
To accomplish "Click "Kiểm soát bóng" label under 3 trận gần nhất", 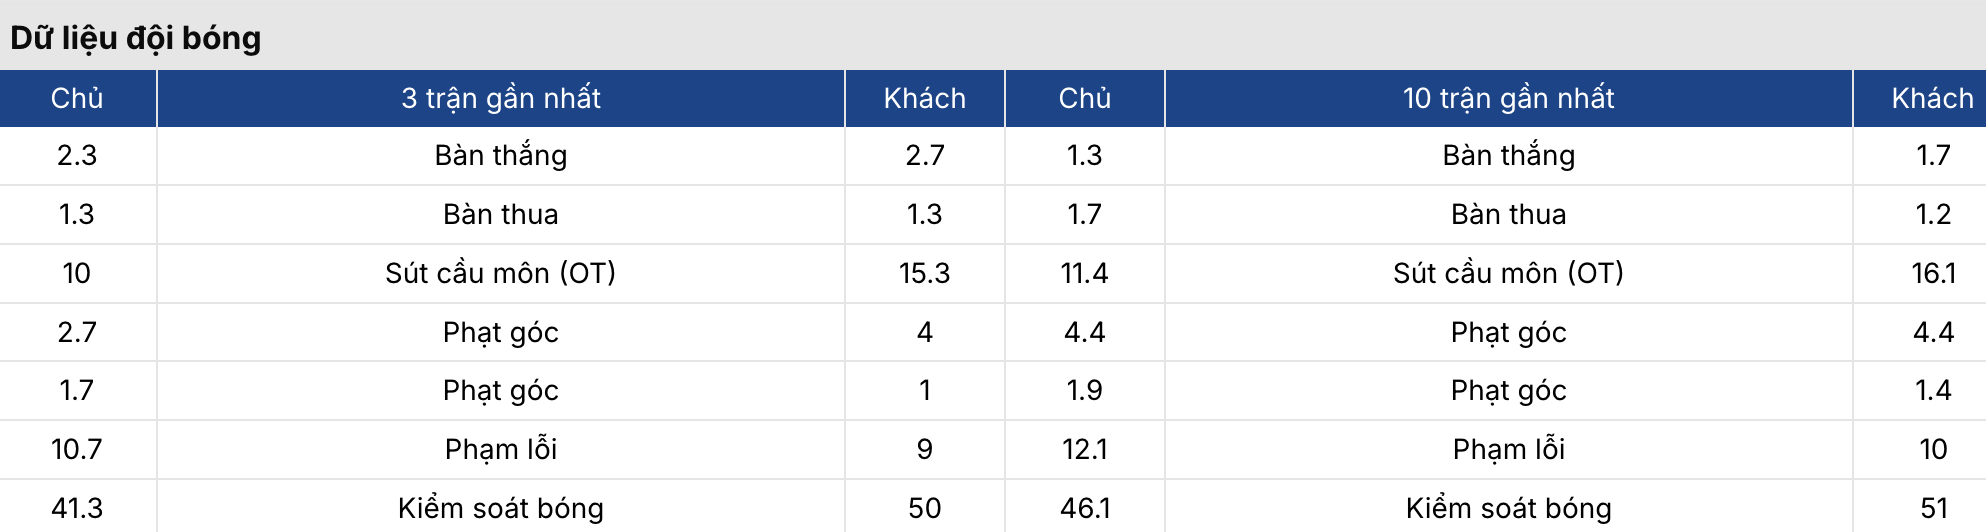I will click(x=501, y=508).
